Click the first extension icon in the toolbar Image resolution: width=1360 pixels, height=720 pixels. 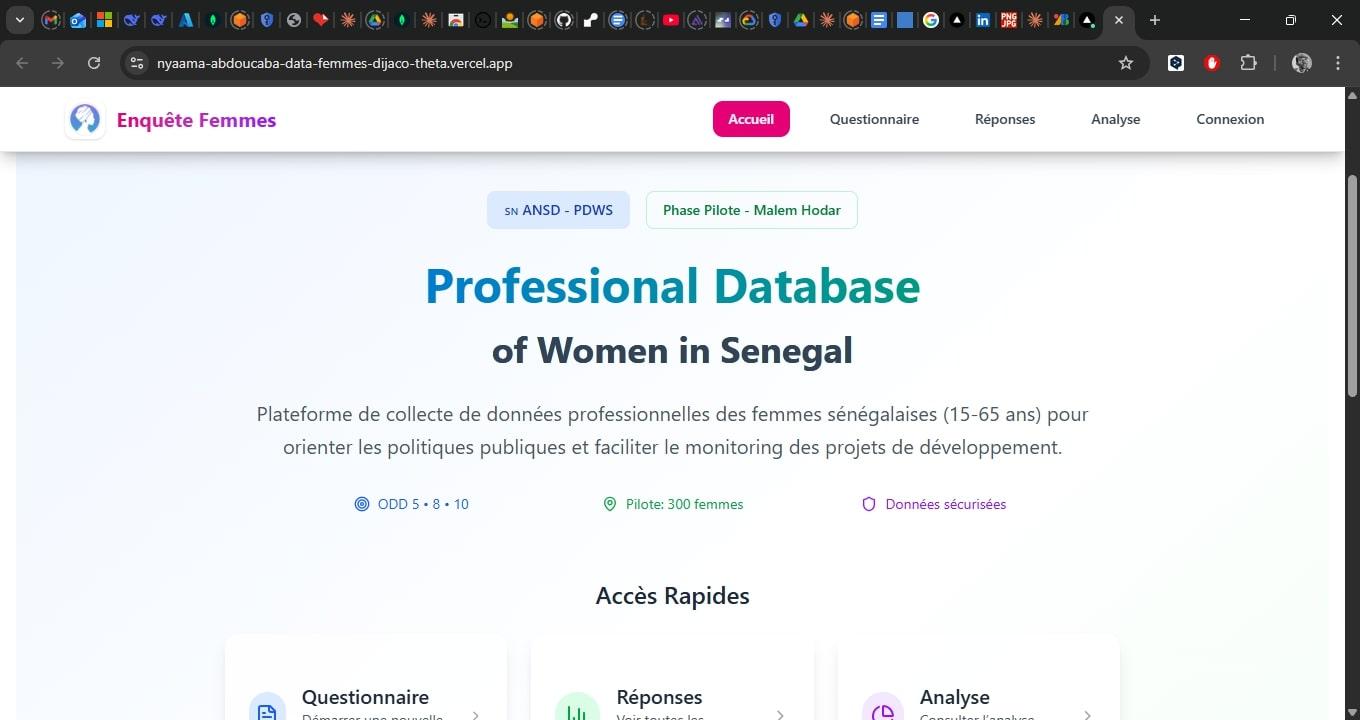[1175, 63]
